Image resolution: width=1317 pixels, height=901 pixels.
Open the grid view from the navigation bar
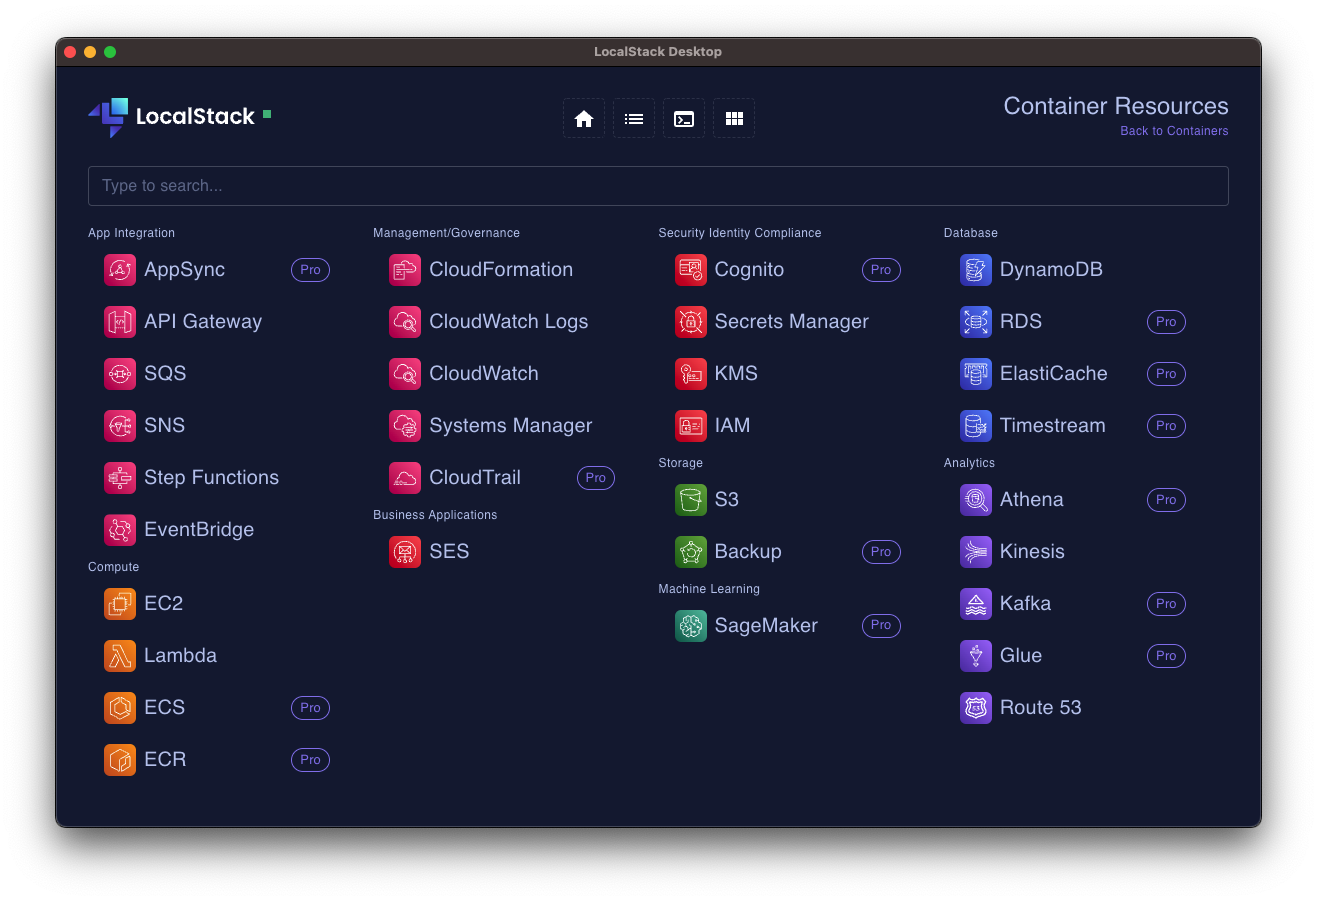point(733,118)
